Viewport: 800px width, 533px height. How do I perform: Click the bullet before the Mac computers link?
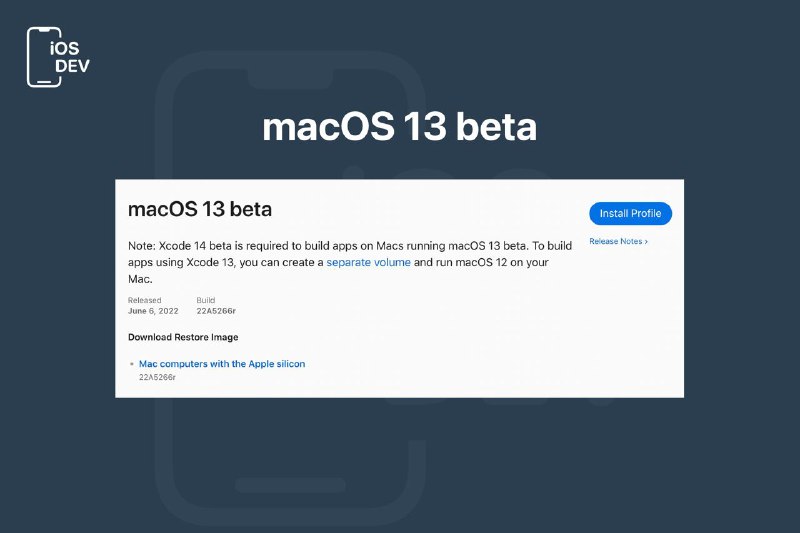point(132,364)
